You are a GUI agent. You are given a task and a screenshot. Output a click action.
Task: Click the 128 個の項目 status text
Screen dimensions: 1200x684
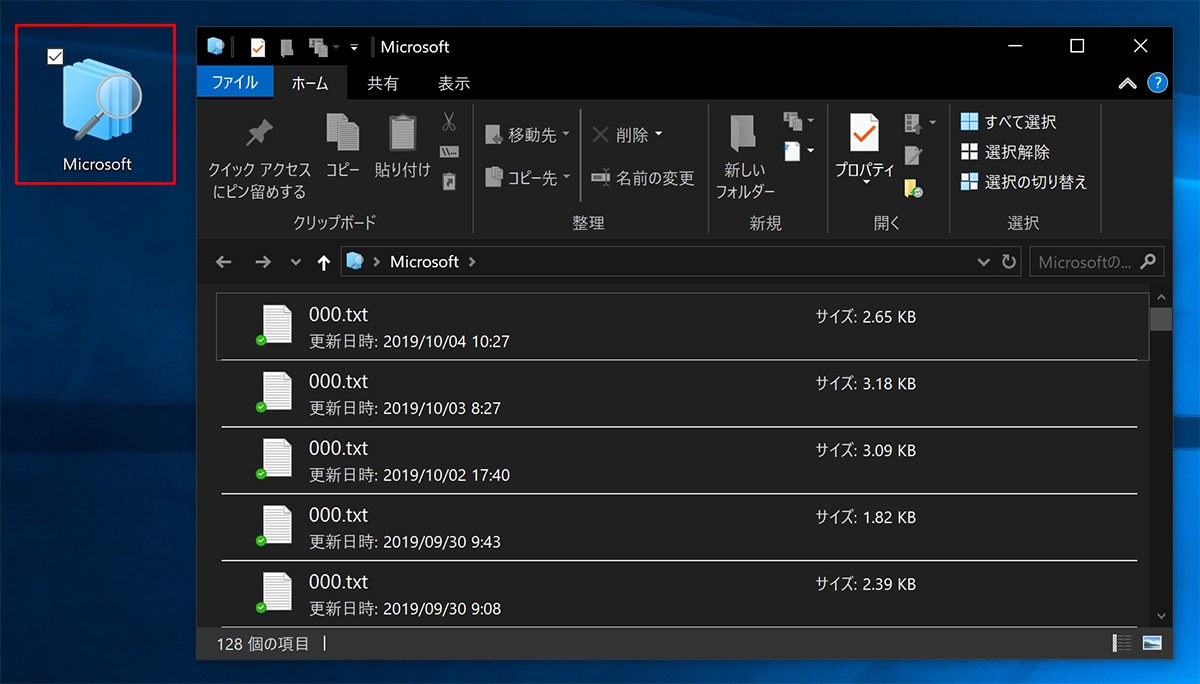tap(263, 644)
